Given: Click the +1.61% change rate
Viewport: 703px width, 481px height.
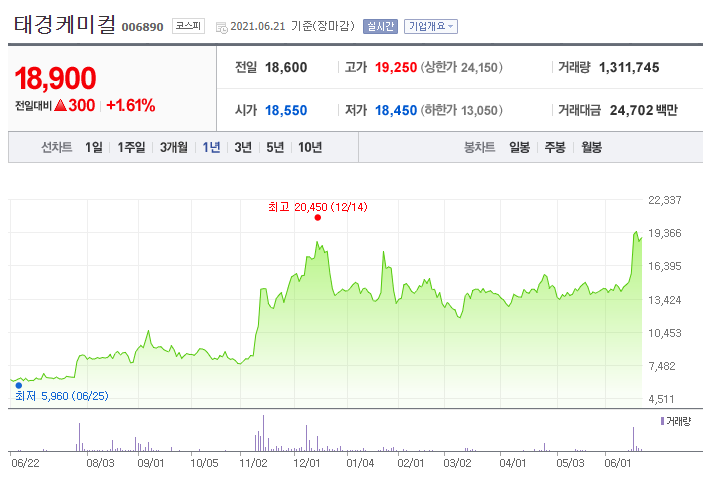Looking at the screenshot, I should (130, 105).
